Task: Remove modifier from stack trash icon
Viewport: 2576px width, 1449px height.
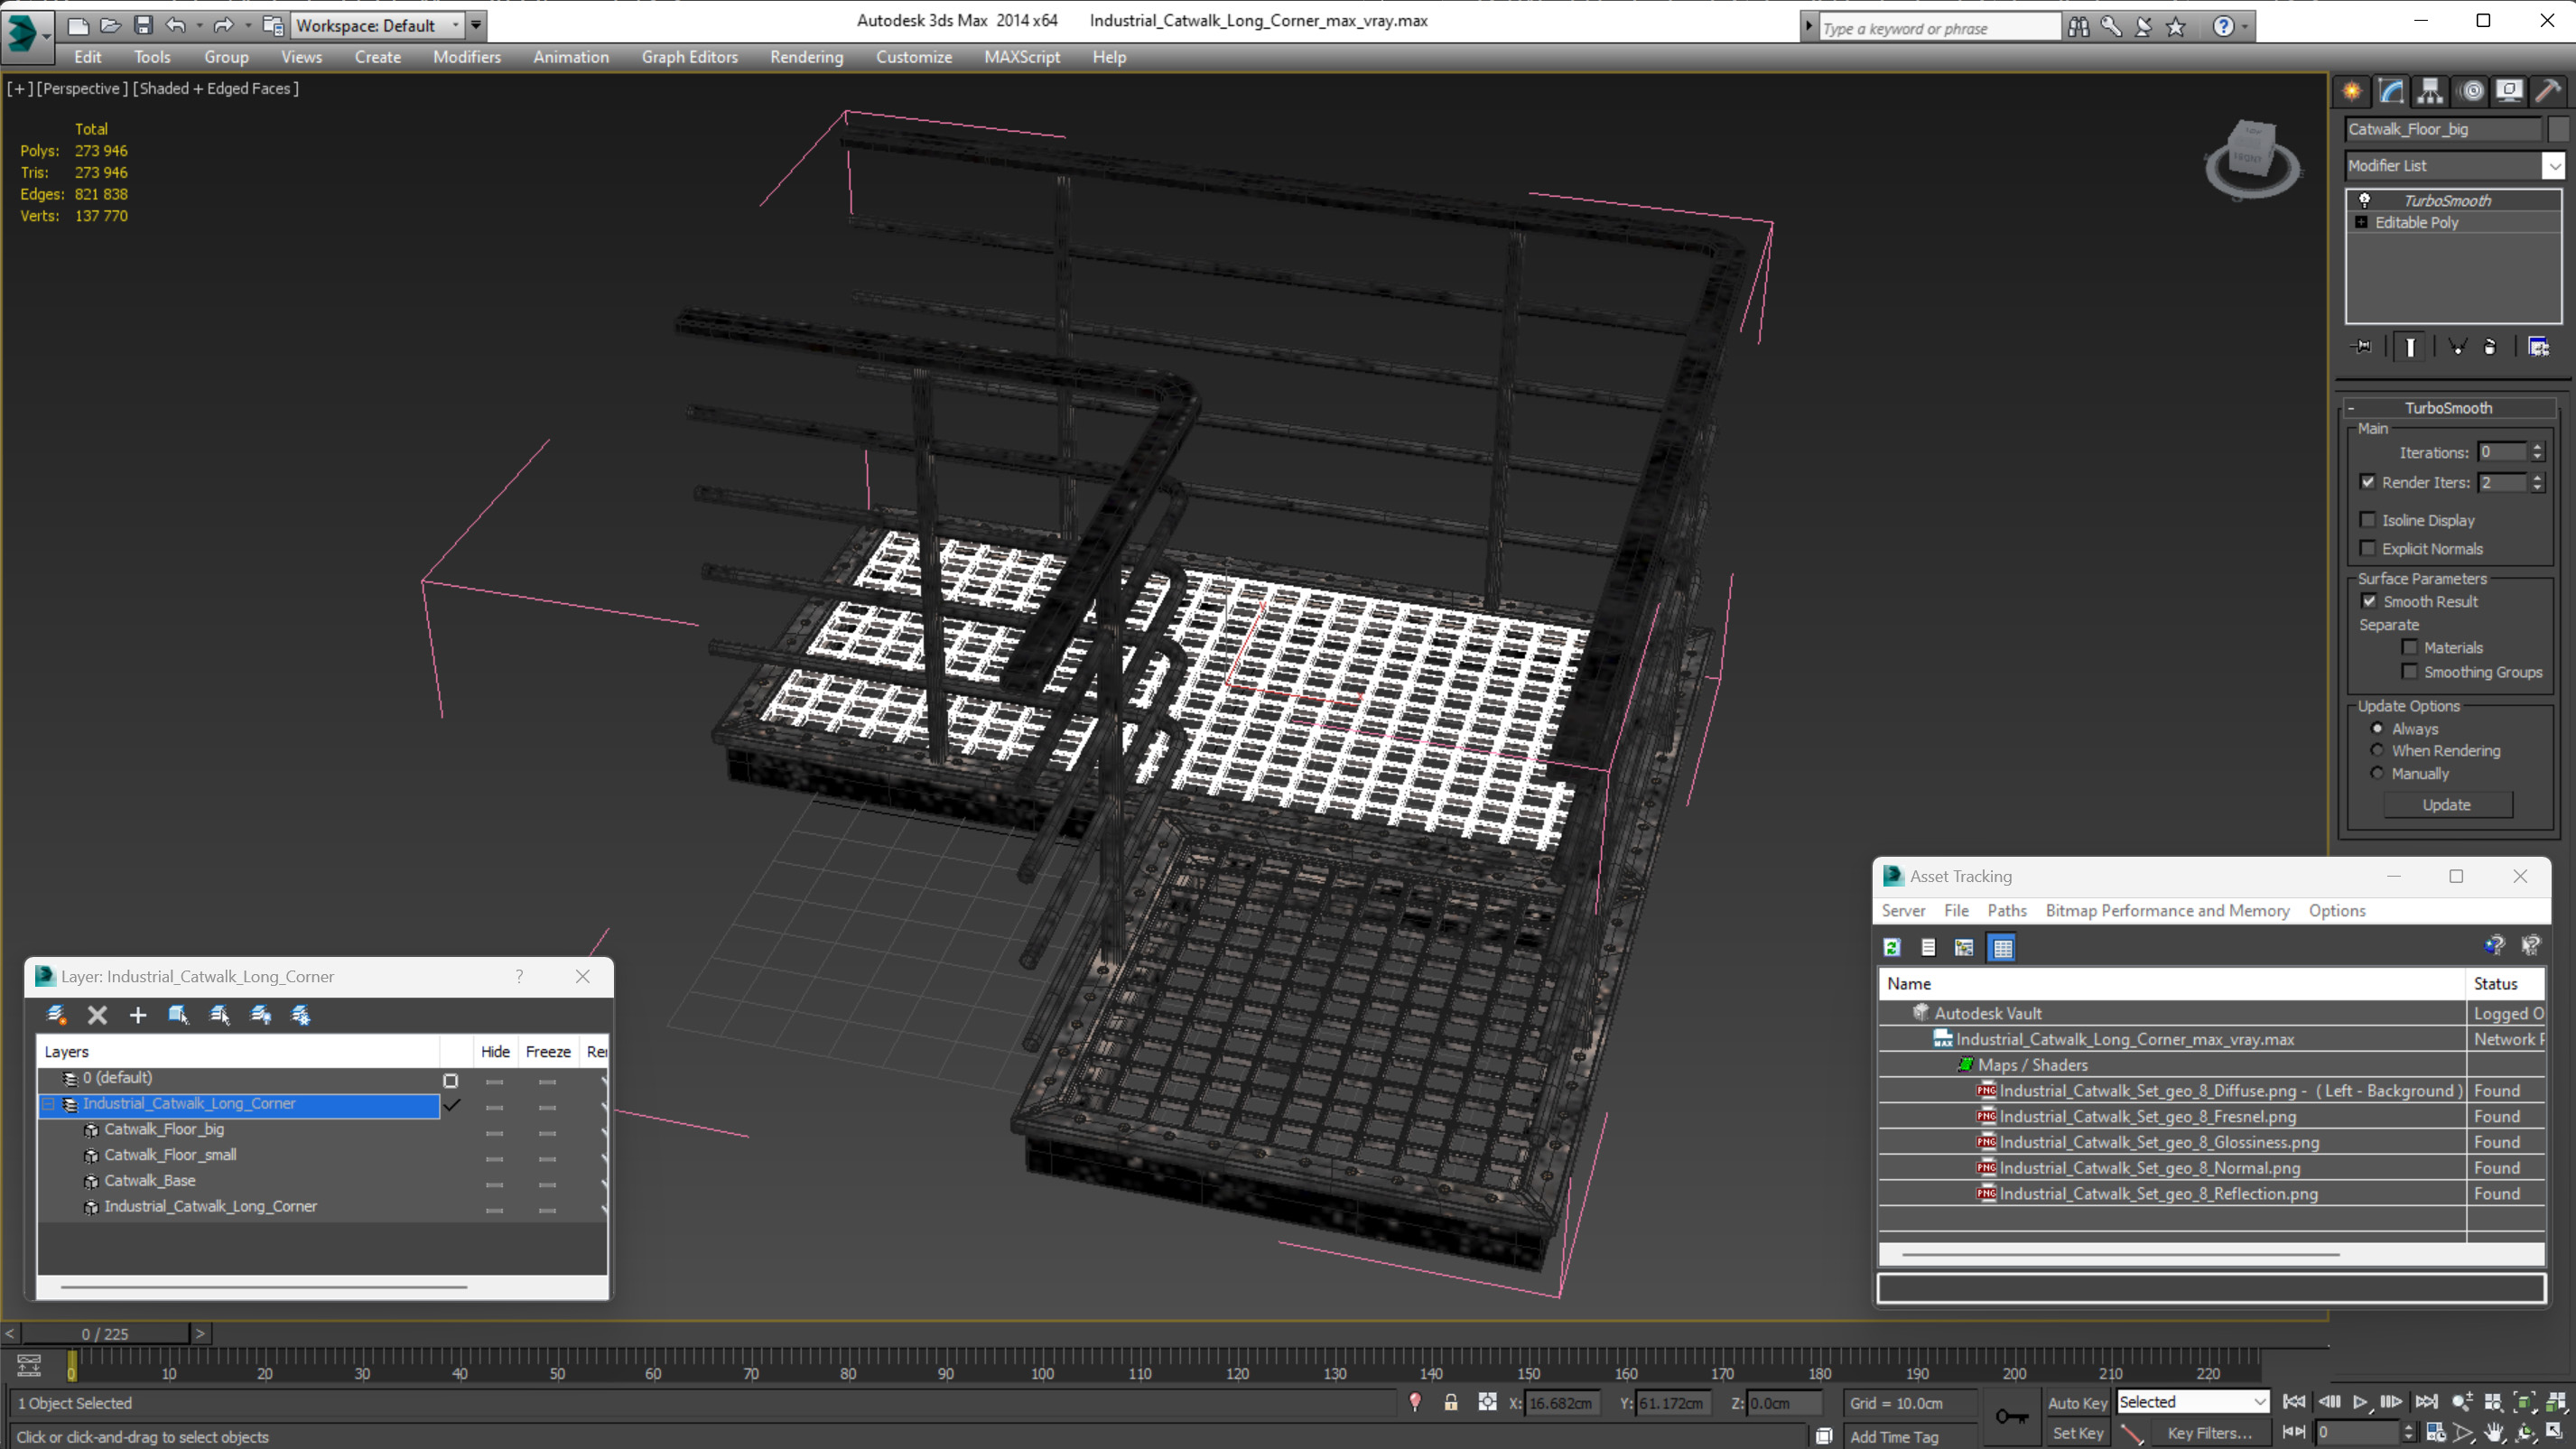Action: pyautogui.click(x=2490, y=347)
